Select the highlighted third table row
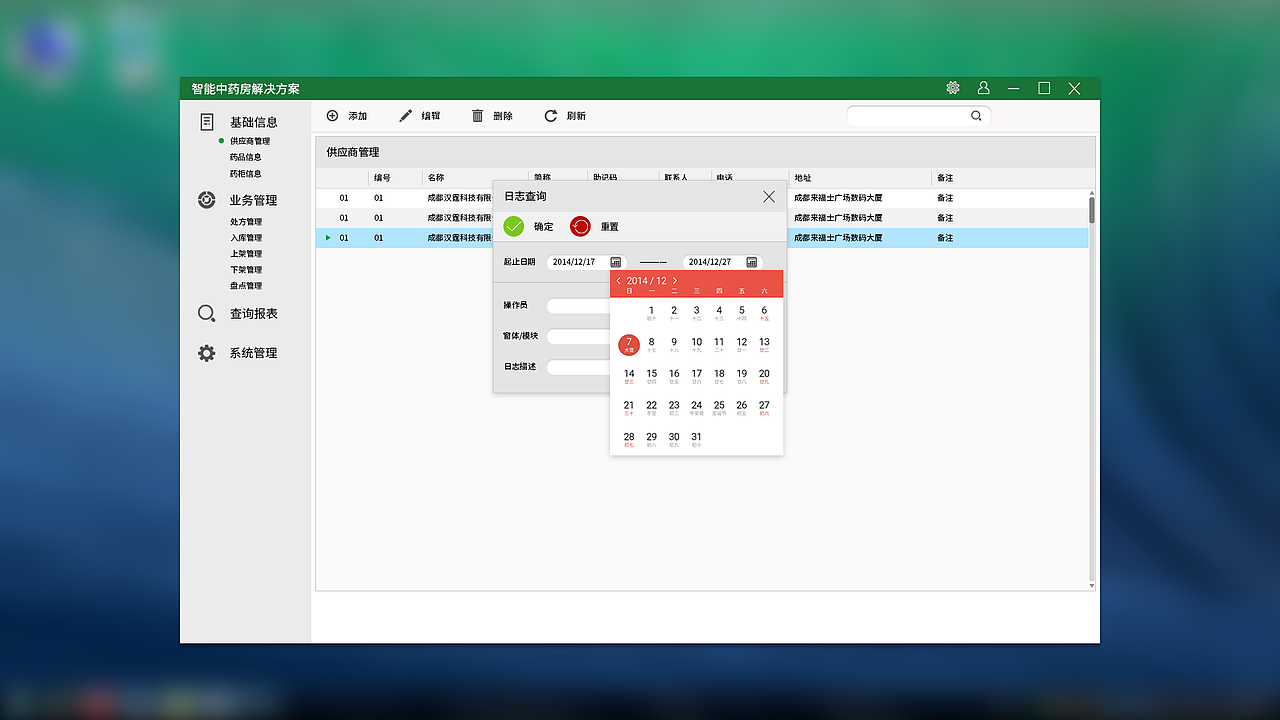The height and width of the screenshot is (720, 1280). [702, 238]
